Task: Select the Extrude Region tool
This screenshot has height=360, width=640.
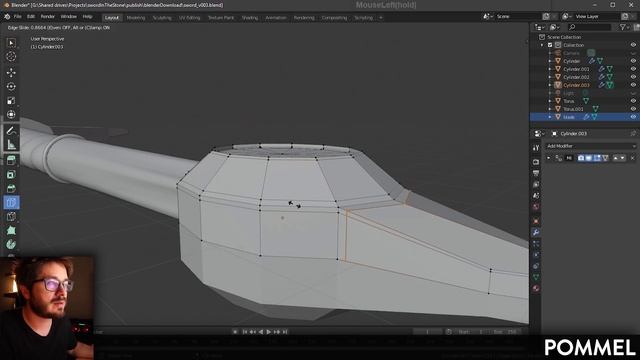Action: pyautogui.click(x=11, y=160)
